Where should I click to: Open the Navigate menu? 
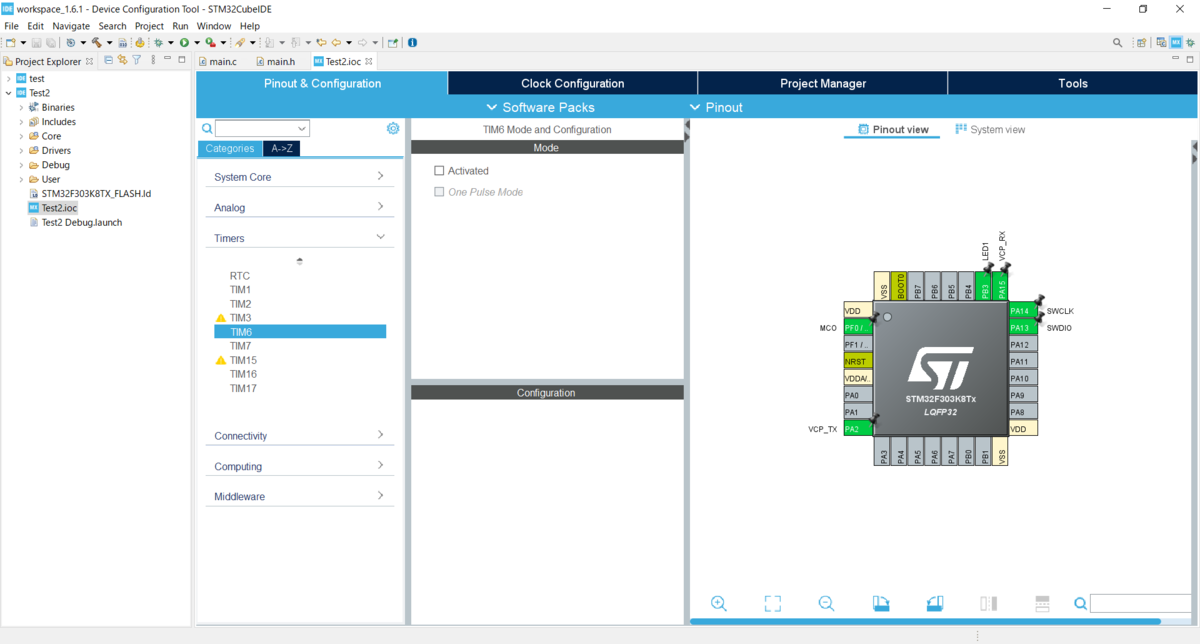pos(70,26)
